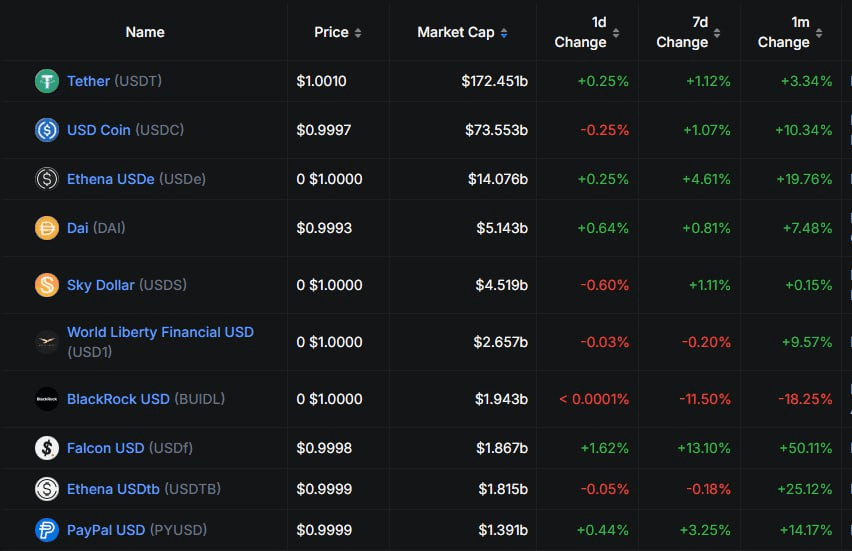Screen dimensions: 852x551
Task: Select Tether's $1.0010 price
Action: [x=321, y=81]
